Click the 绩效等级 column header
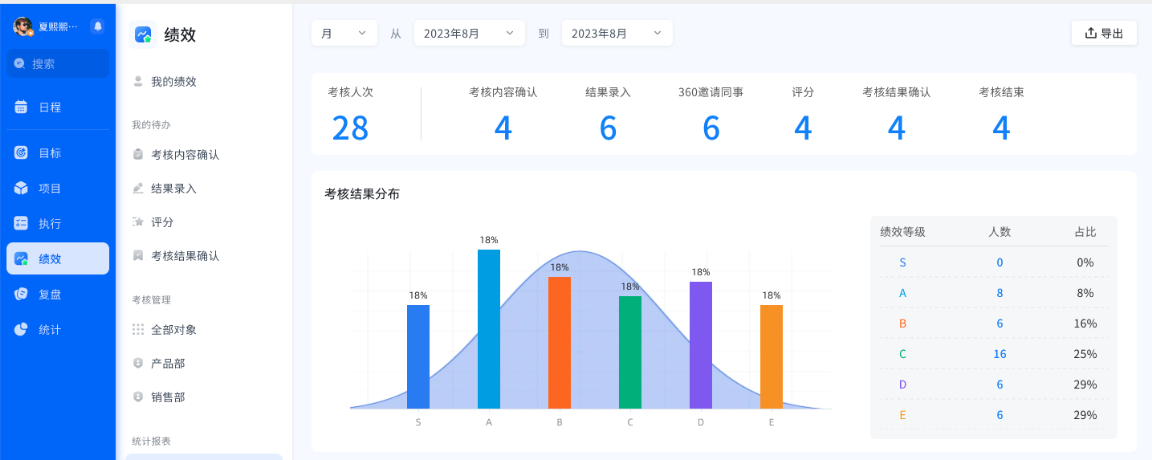Screen dimensions: 1152x460 point(902,231)
